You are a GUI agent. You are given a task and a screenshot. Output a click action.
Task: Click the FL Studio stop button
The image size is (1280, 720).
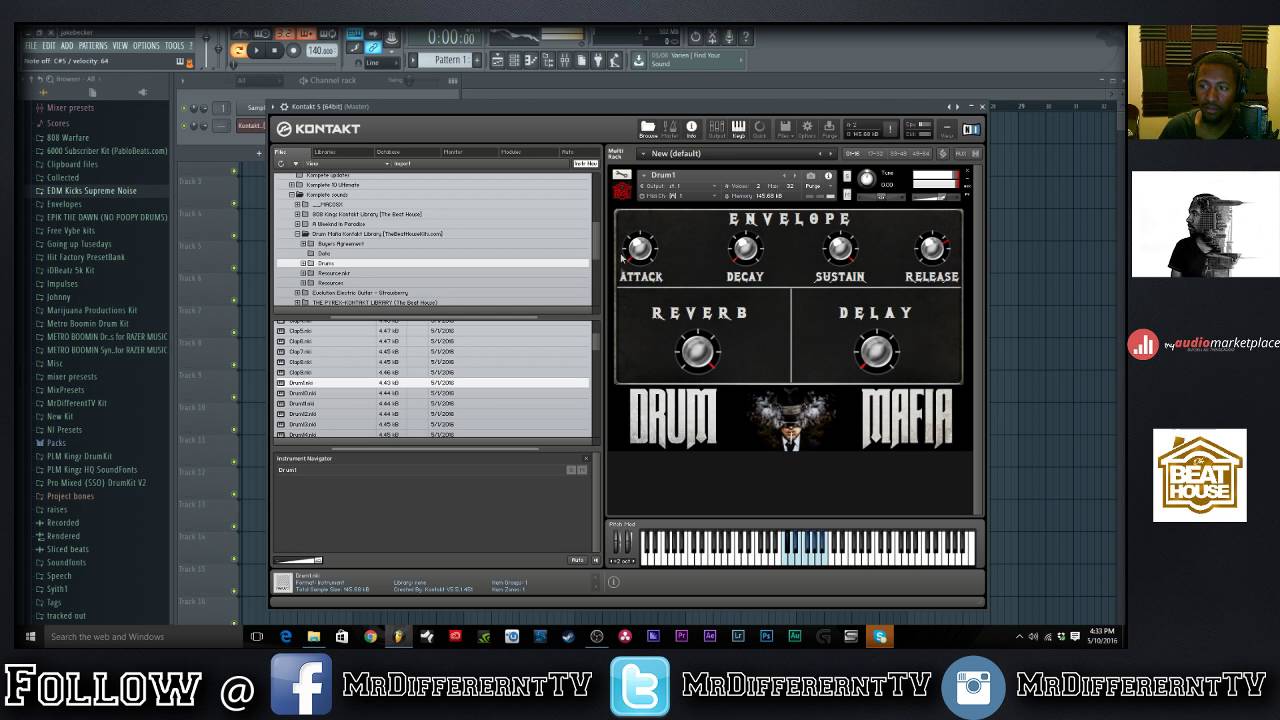pos(274,50)
